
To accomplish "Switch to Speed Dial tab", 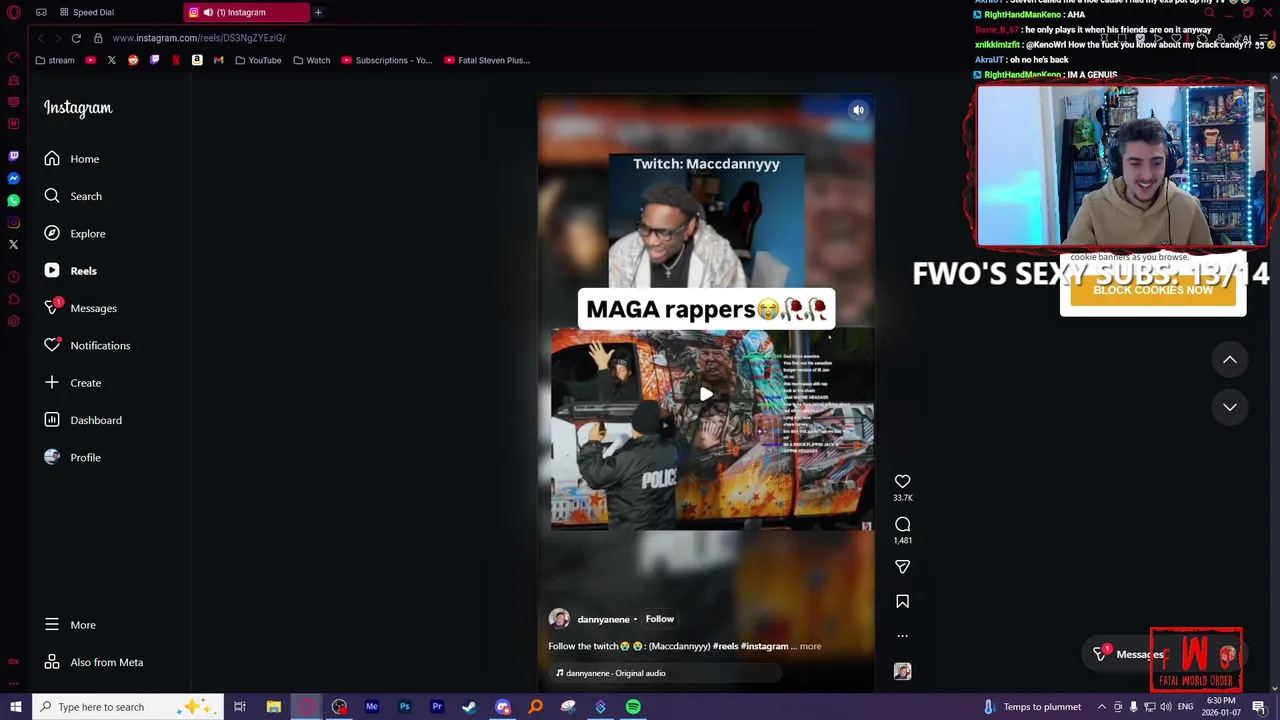I will point(87,12).
